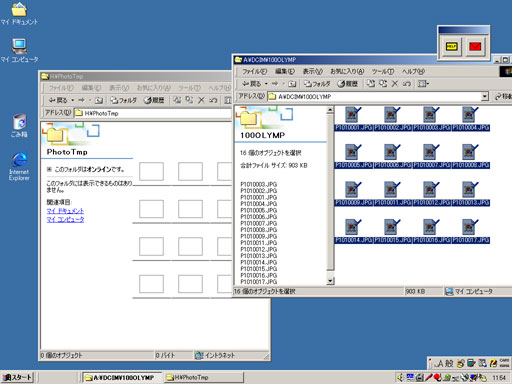Click Undo icon in 100OLYMP toolbar
The width and height of the screenshot is (512, 384).
pyautogui.click(x=406, y=84)
